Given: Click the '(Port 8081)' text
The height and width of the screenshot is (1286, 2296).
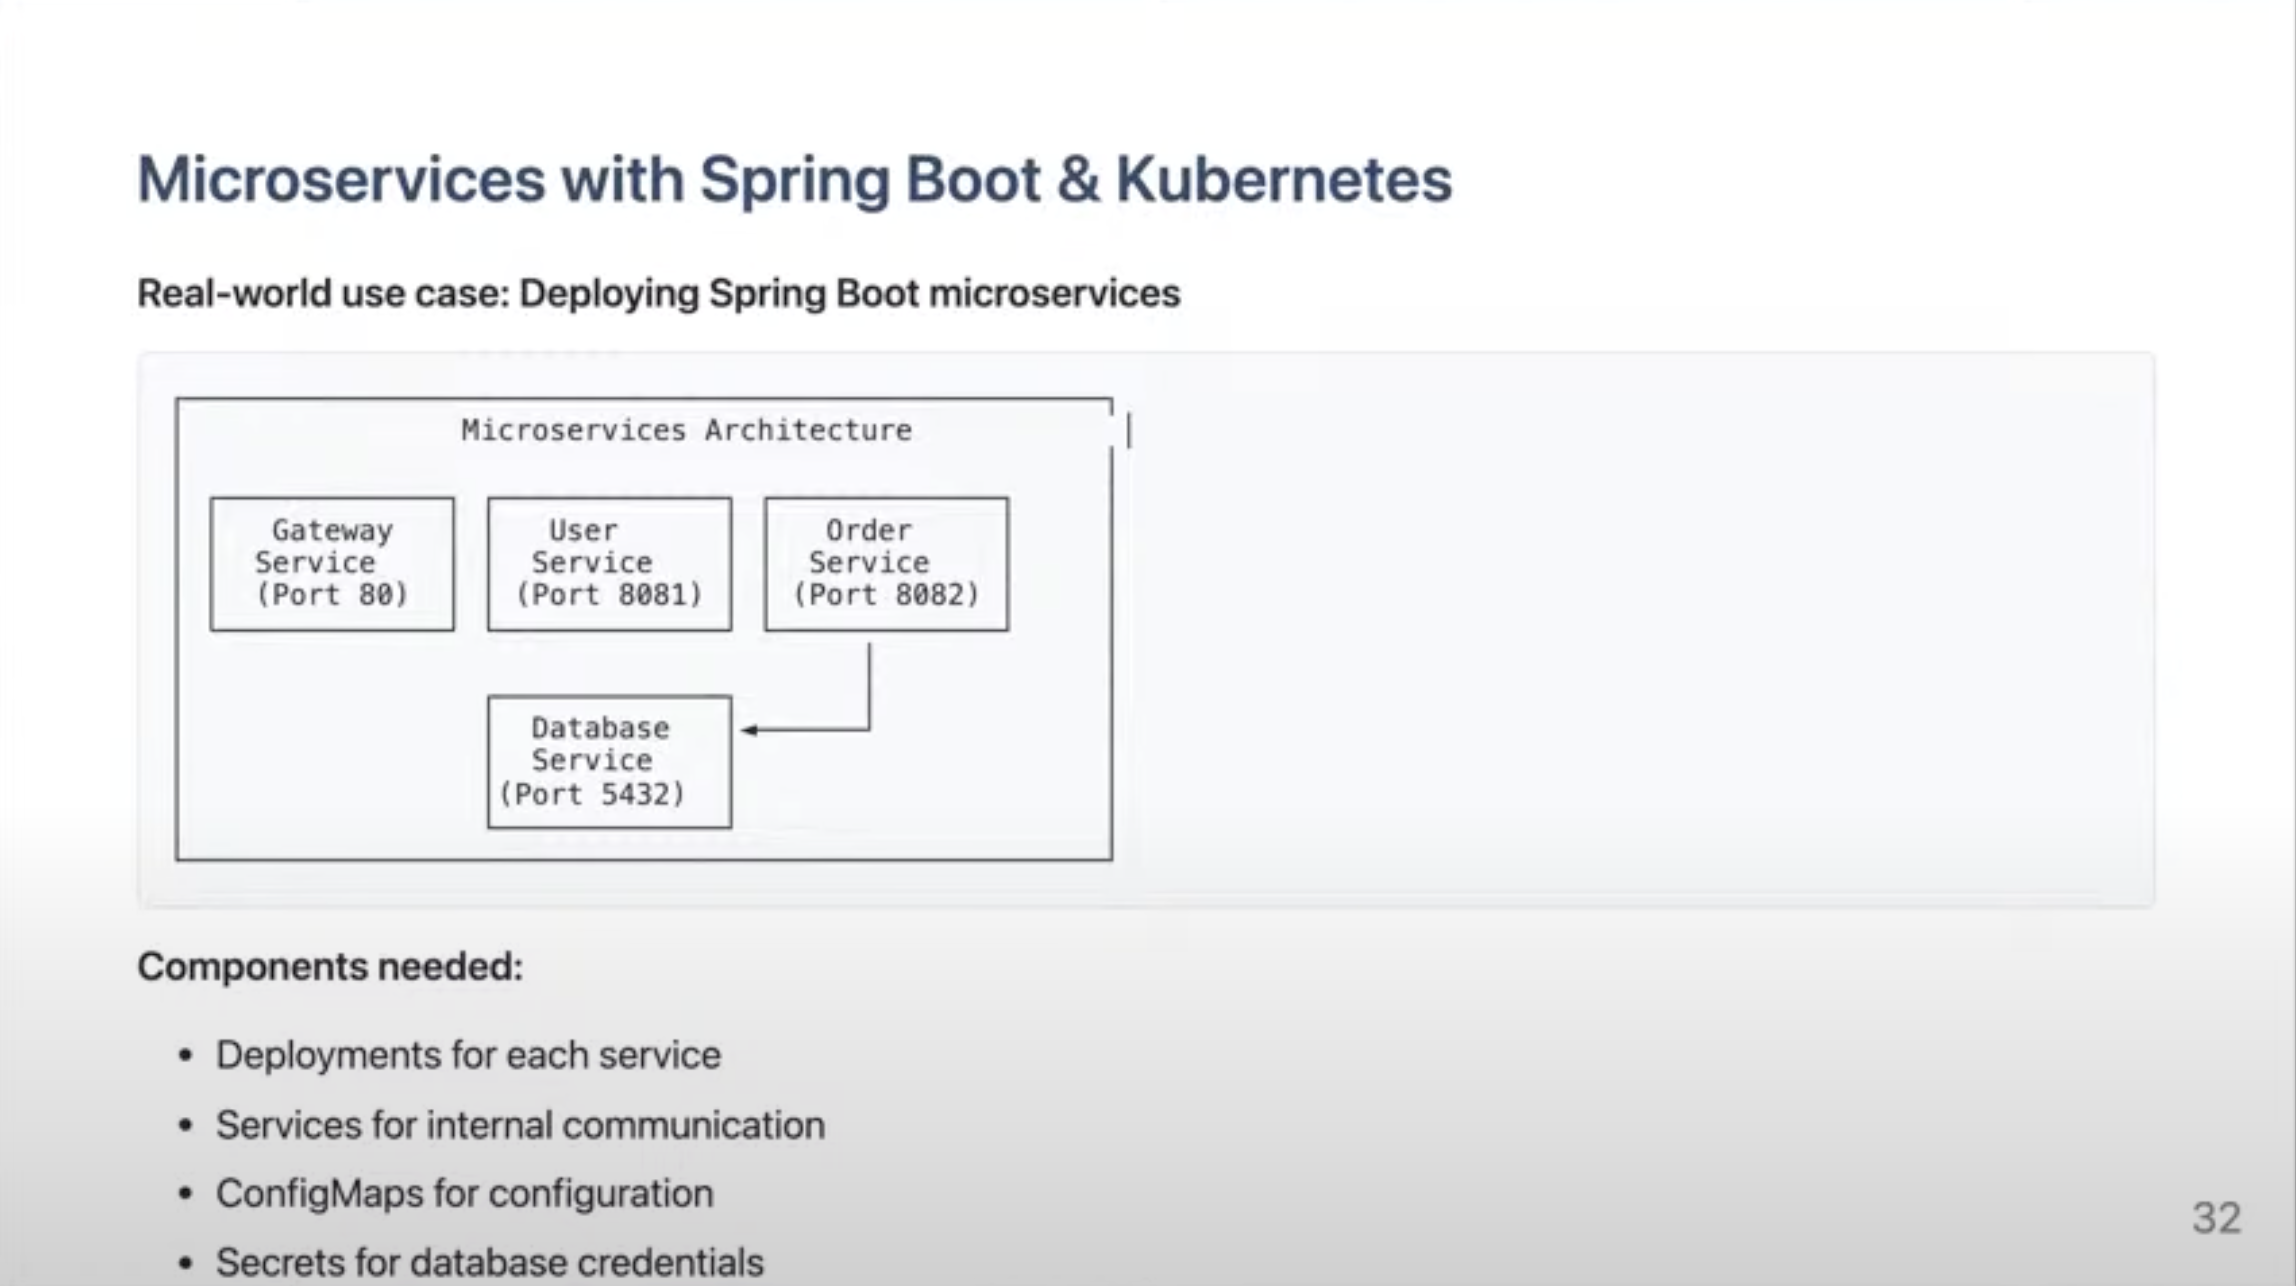Looking at the screenshot, I should coord(609,595).
